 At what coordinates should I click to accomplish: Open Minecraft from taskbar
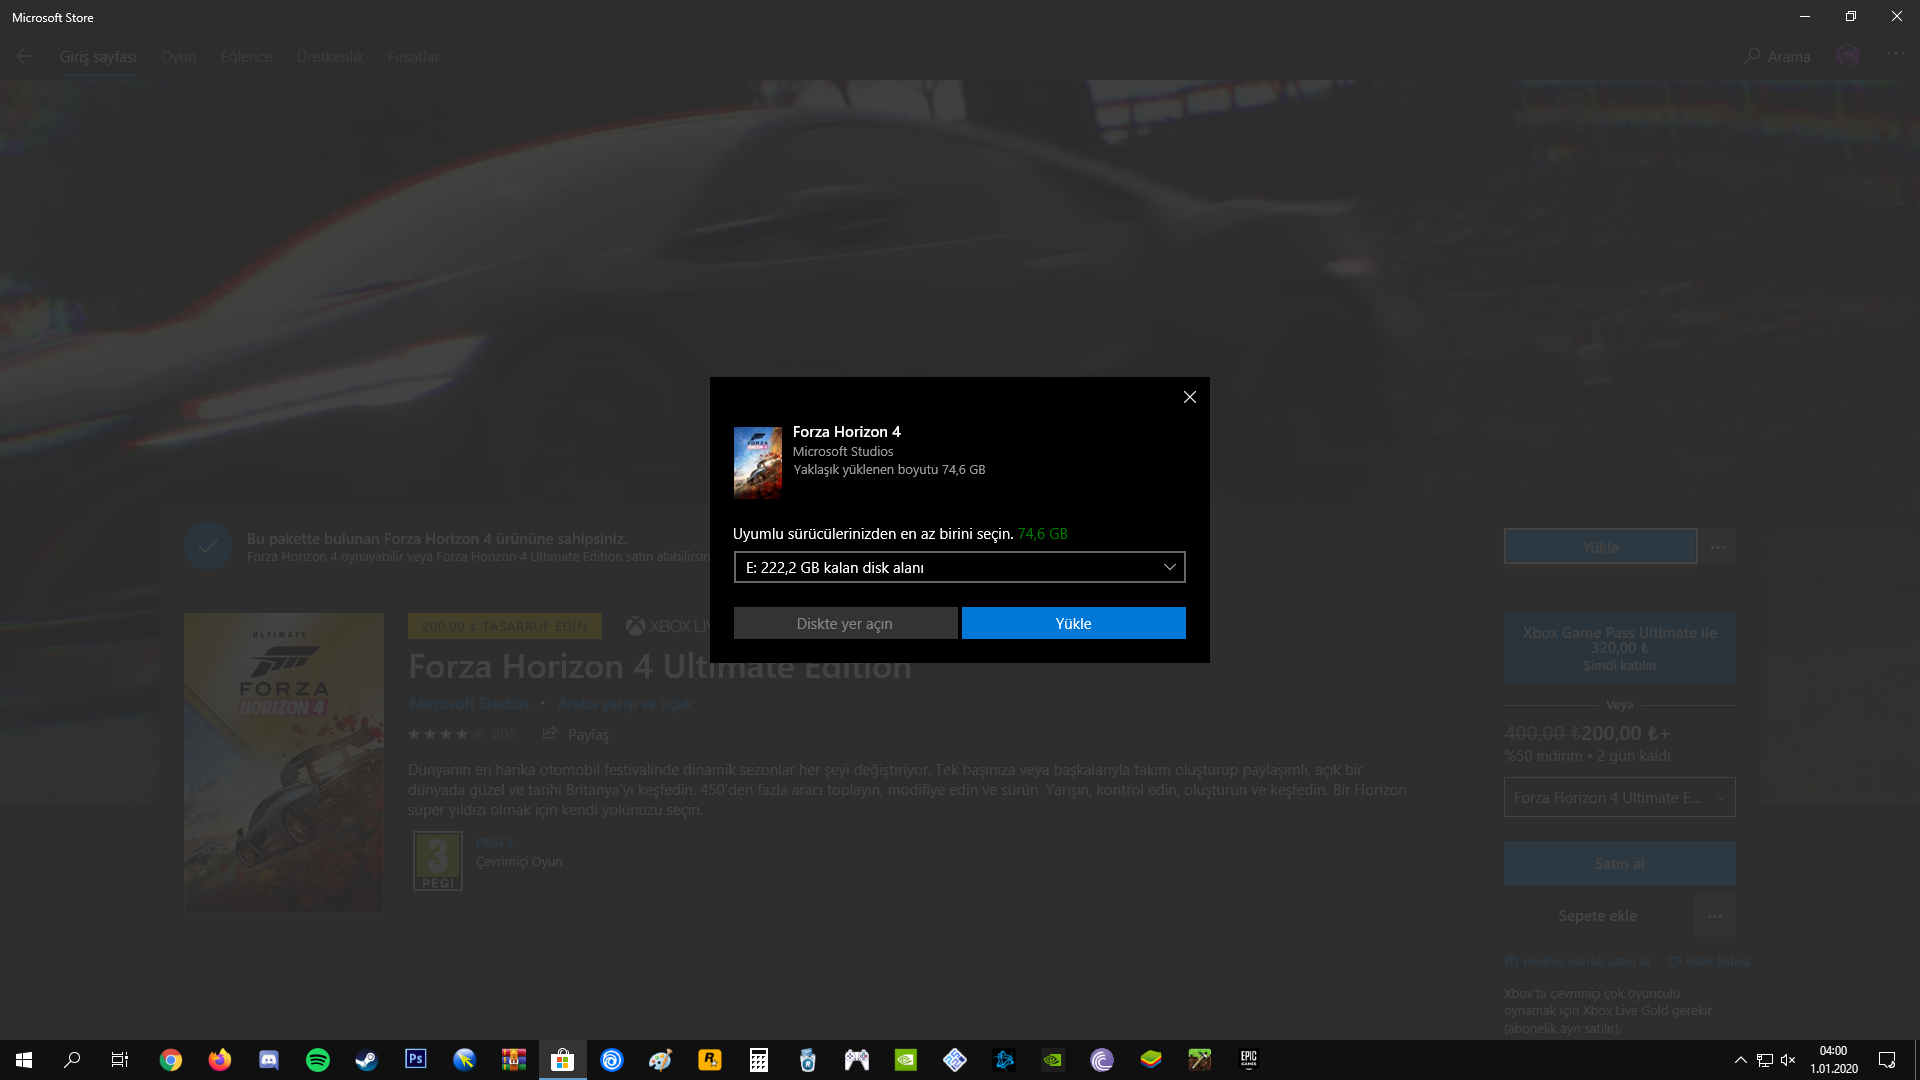(1199, 1060)
